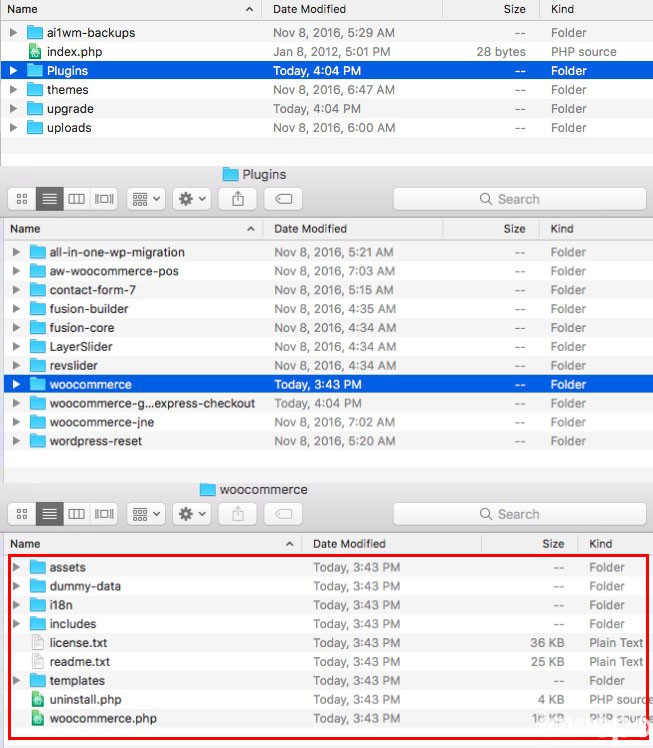Viewport: 653px width, 748px height.
Task: Click the fusion-builder folder icon
Action: (38, 309)
